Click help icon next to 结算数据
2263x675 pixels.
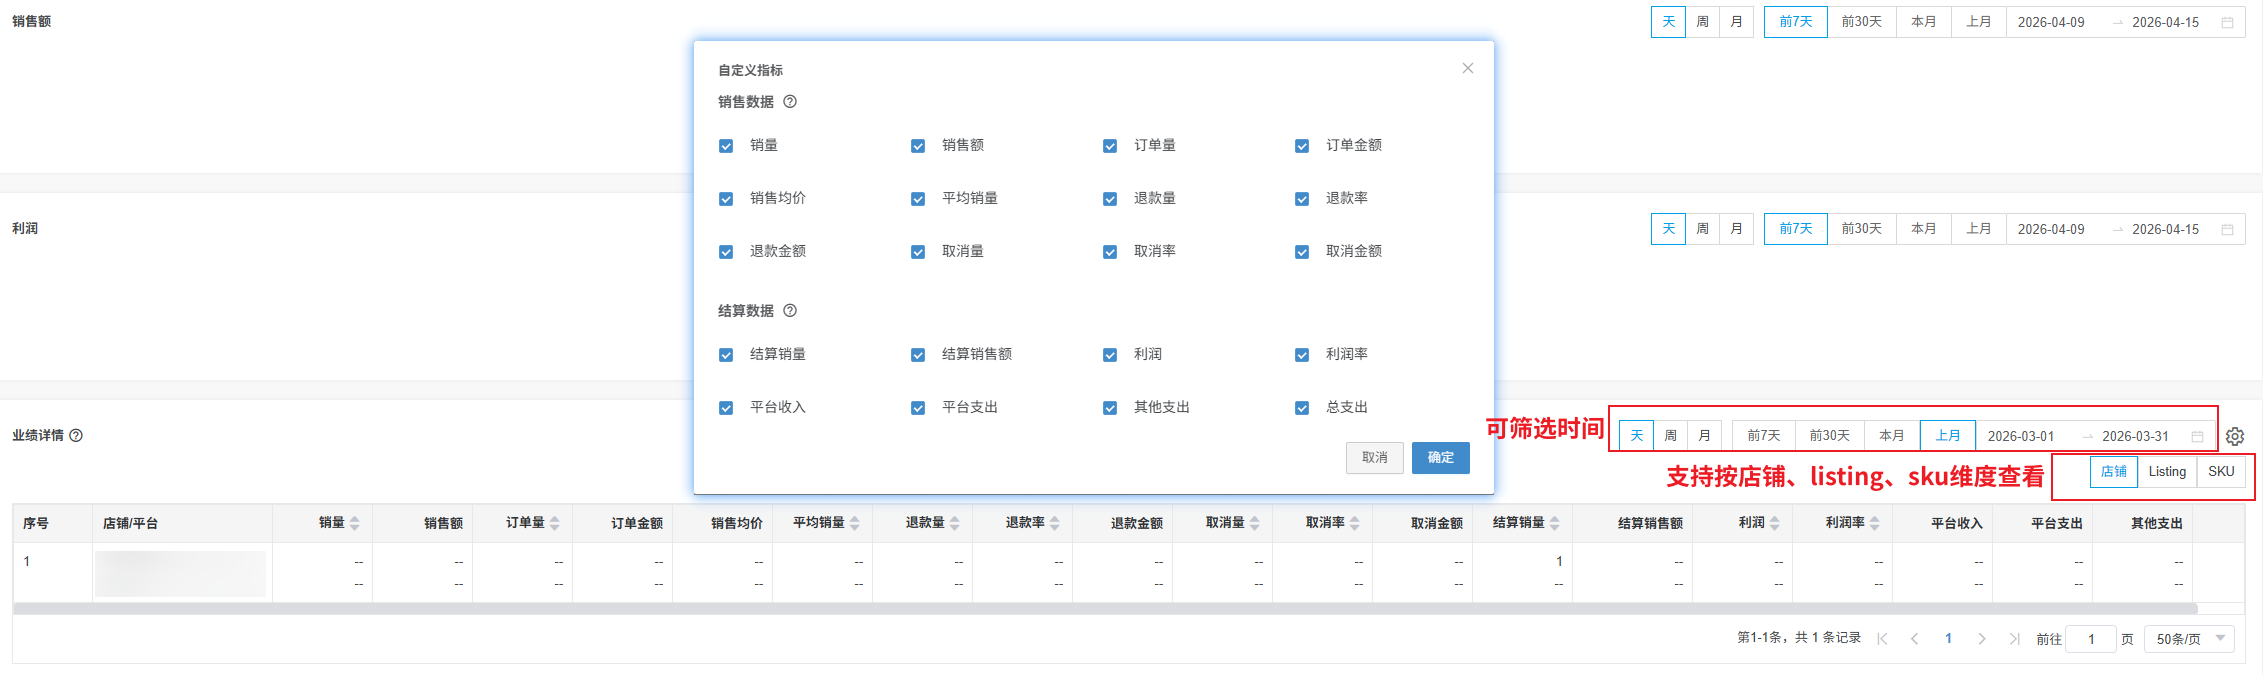tap(790, 311)
